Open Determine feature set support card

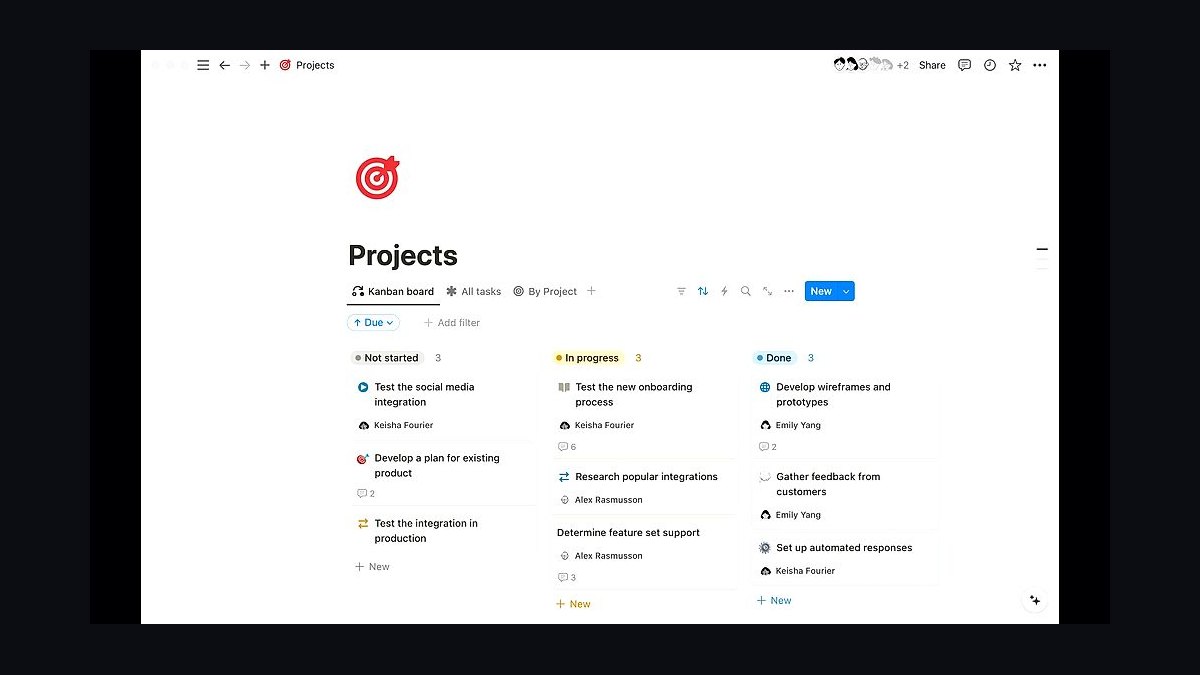pos(643,555)
